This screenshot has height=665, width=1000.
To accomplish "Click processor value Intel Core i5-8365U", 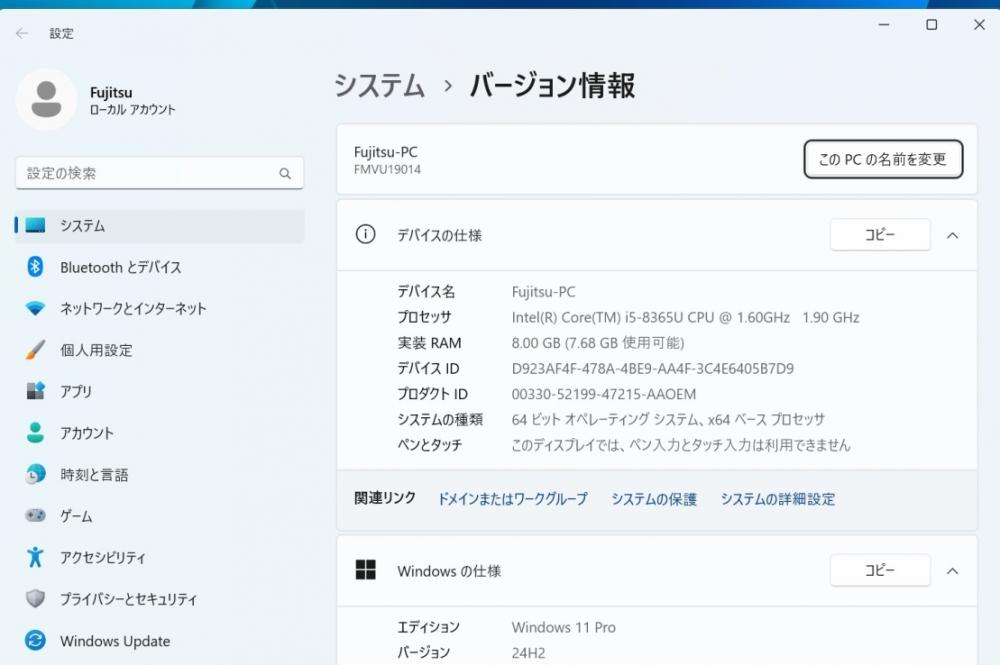I will (x=685, y=317).
